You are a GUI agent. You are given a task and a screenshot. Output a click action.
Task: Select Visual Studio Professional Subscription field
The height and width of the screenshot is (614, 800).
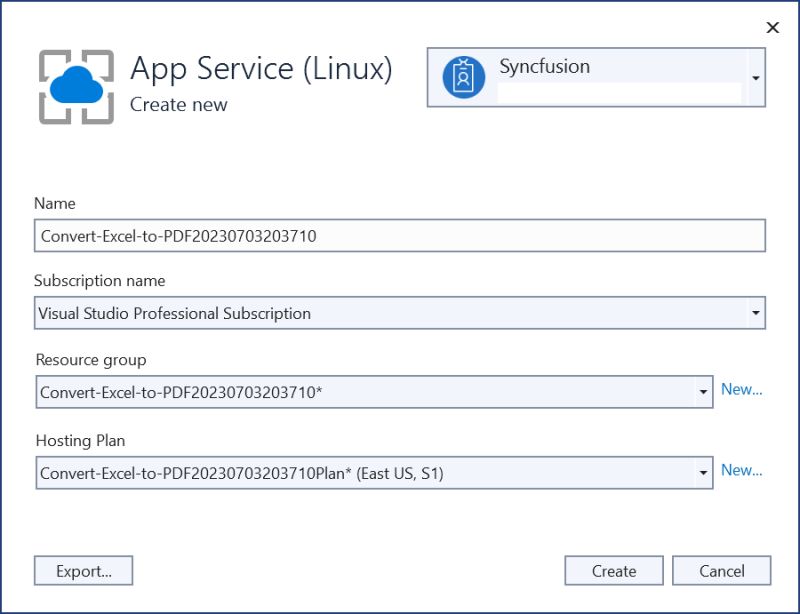[x=300, y=313]
